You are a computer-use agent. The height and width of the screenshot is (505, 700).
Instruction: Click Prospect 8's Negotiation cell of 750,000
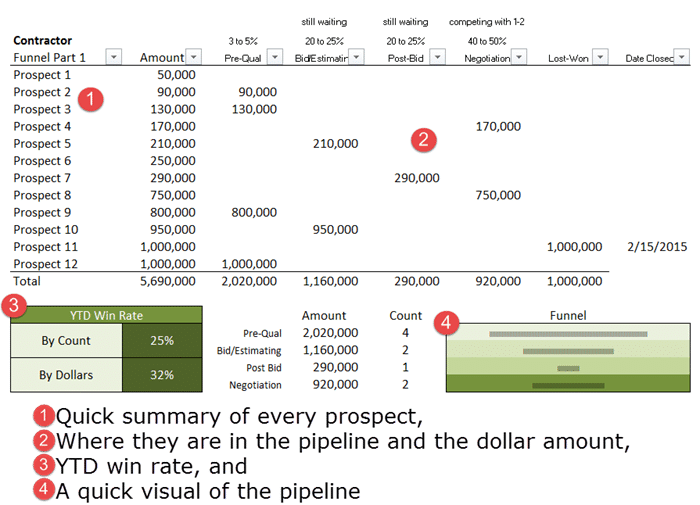(498, 195)
